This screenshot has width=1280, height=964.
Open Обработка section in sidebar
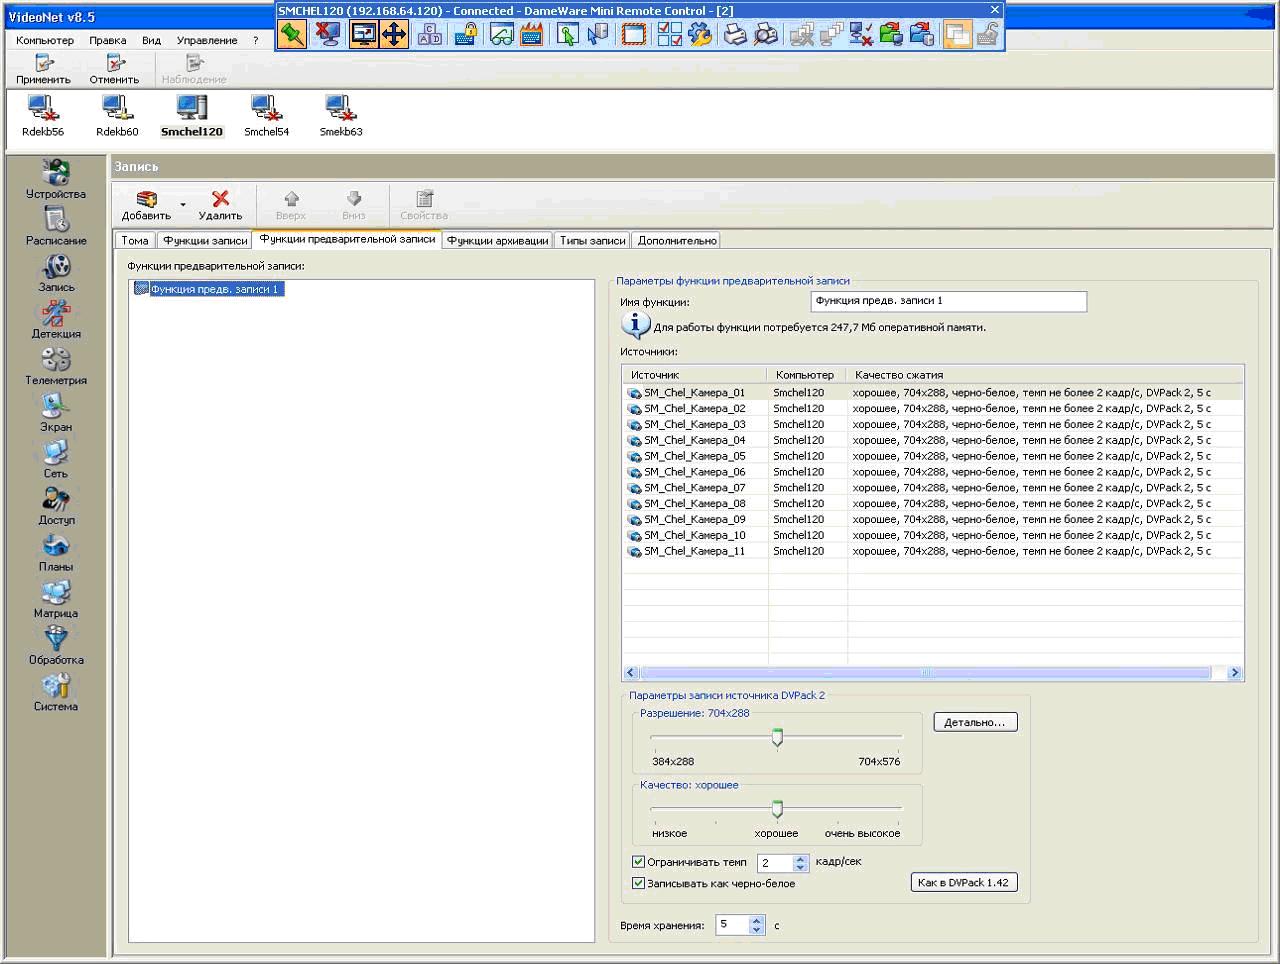click(56, 646)
